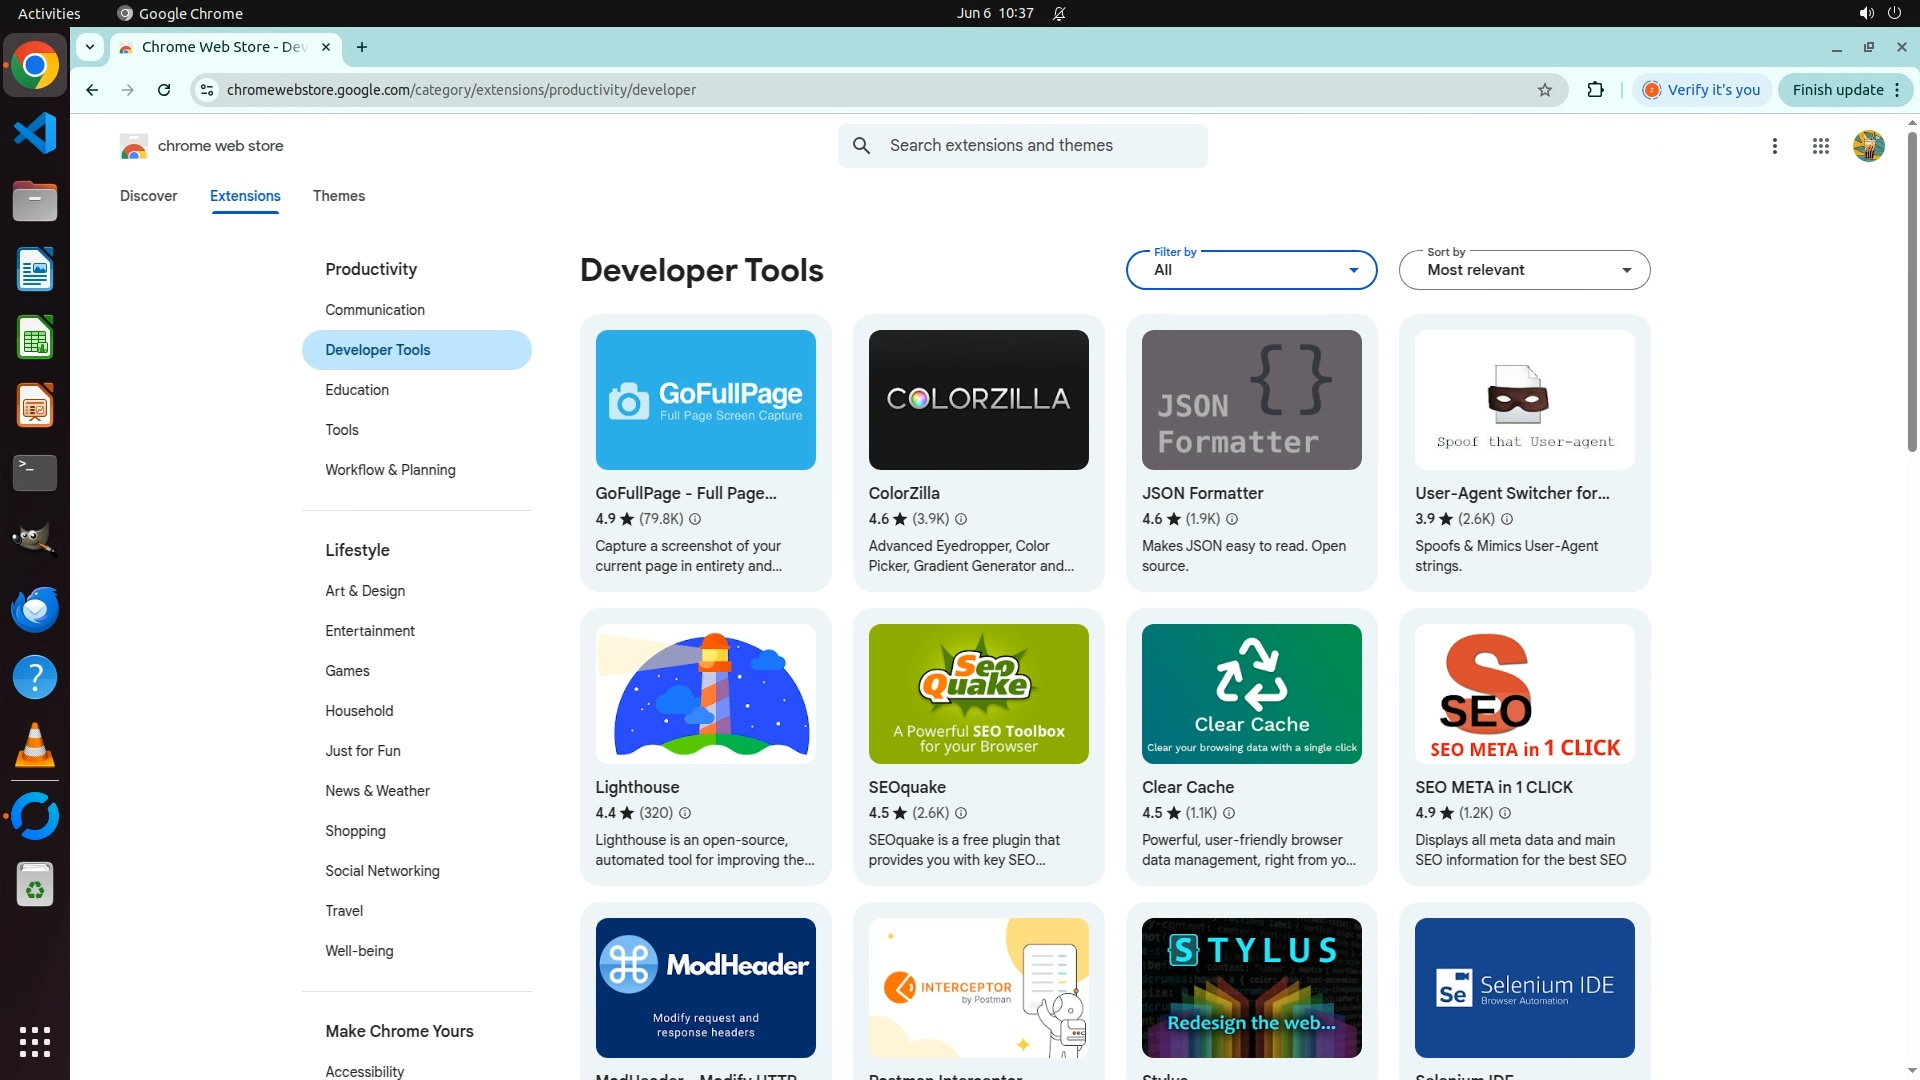The image size is (1920, 1080).
Task: Open the tab search chevron dropdown
Action: pyautogui.click(x=90, y=47)
